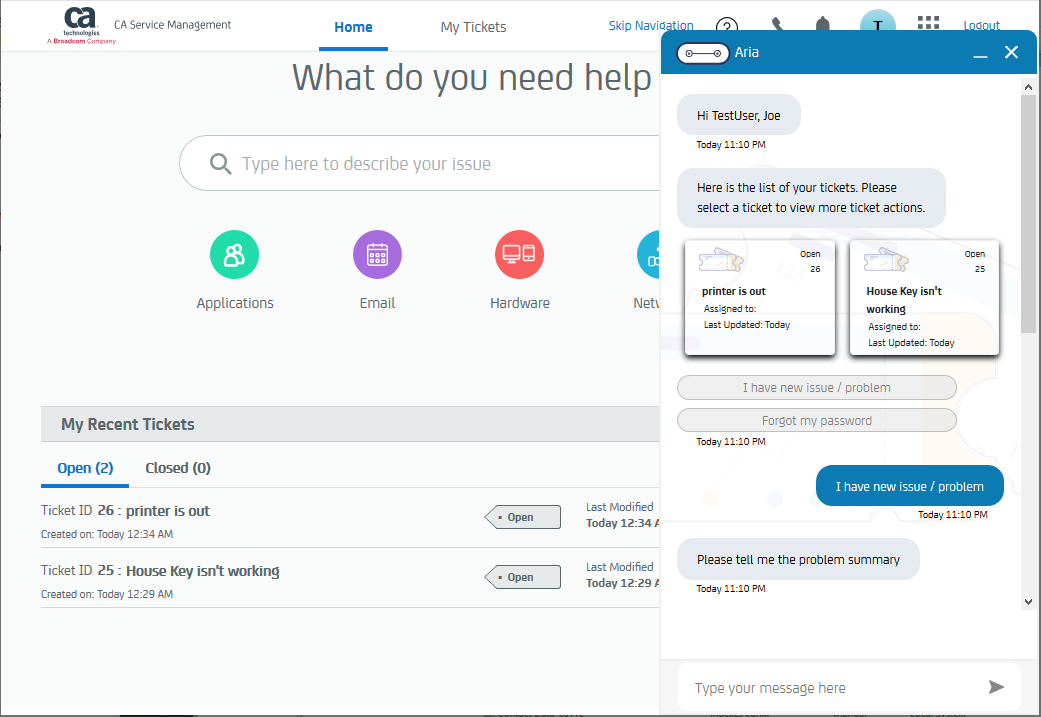
Task: Click the chat vertical scrollbar thumb
Action: [1028, 213]
